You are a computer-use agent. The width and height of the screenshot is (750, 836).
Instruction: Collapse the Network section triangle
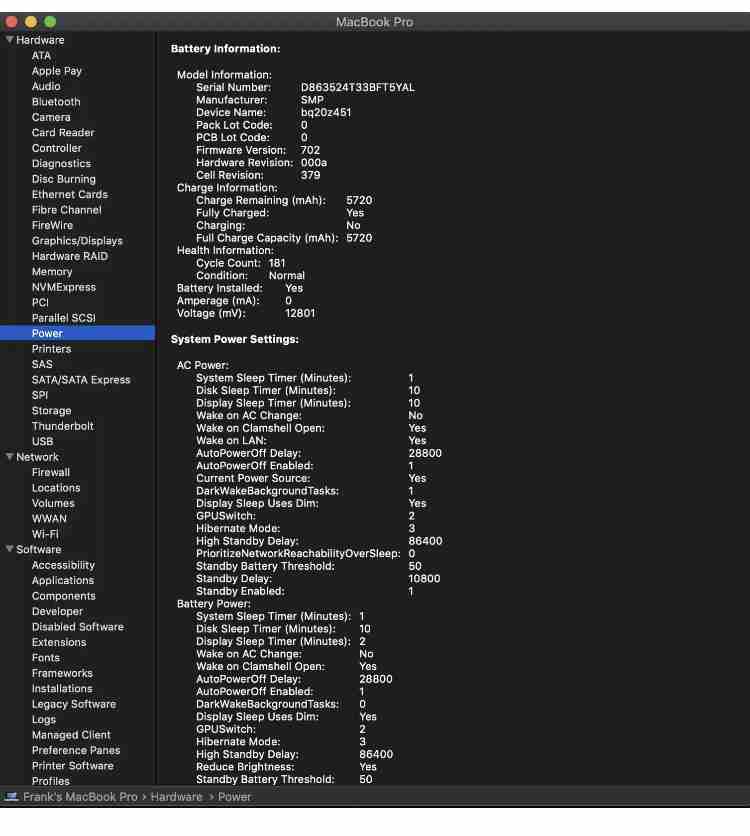click(9, 457)
